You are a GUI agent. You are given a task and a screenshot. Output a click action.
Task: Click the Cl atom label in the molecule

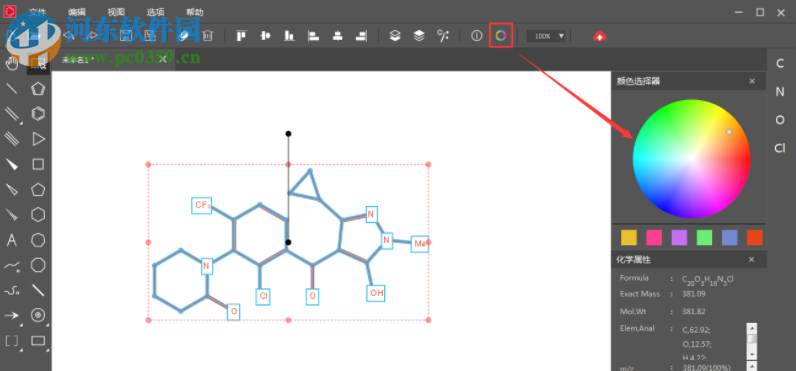click(262, 296)
